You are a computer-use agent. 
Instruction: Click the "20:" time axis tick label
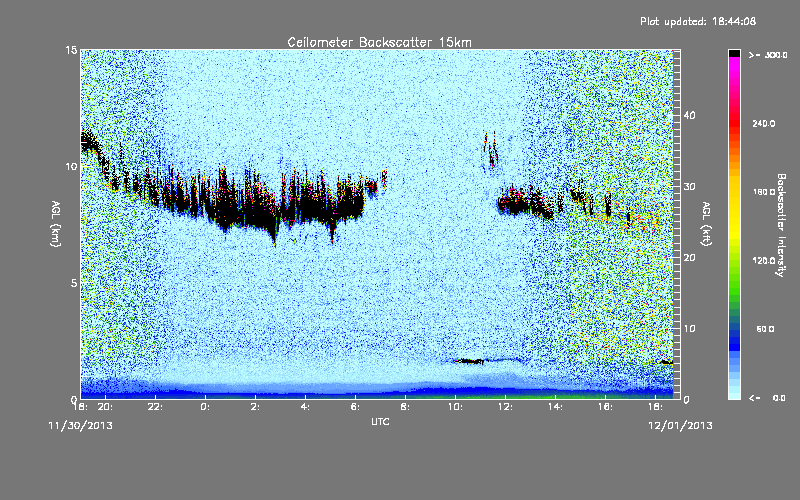pos(105,407)
